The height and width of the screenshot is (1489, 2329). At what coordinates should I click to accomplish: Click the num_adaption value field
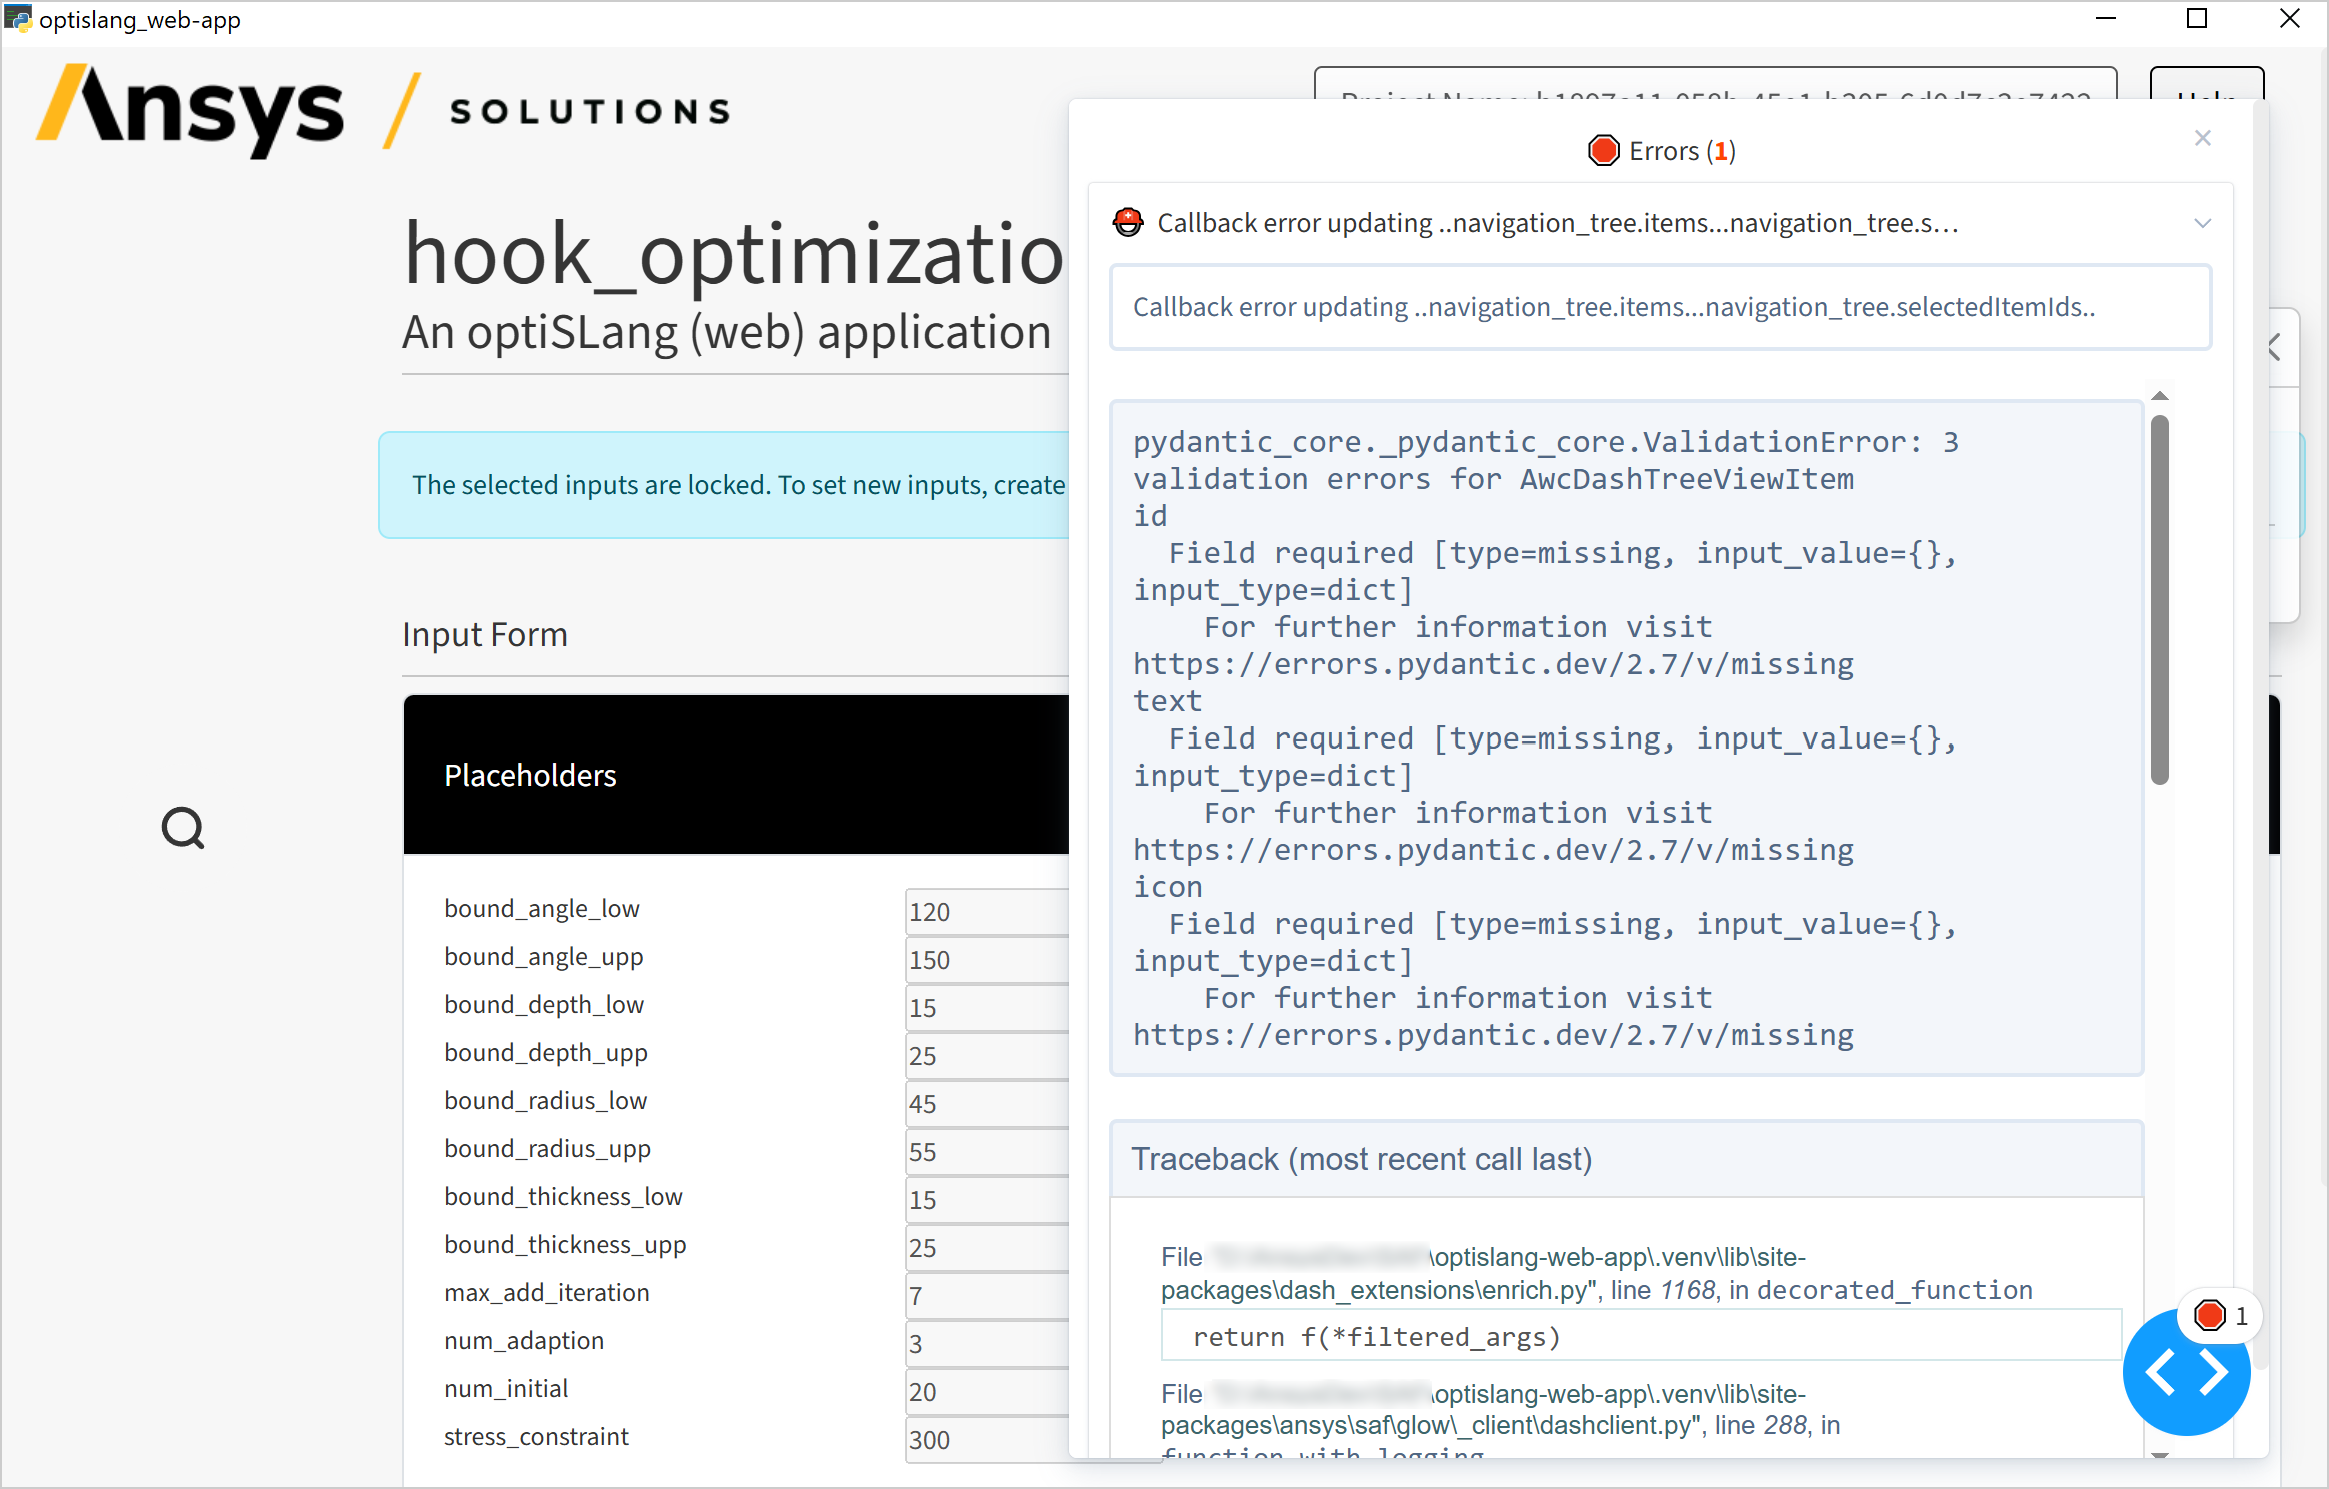[987, 1343]
